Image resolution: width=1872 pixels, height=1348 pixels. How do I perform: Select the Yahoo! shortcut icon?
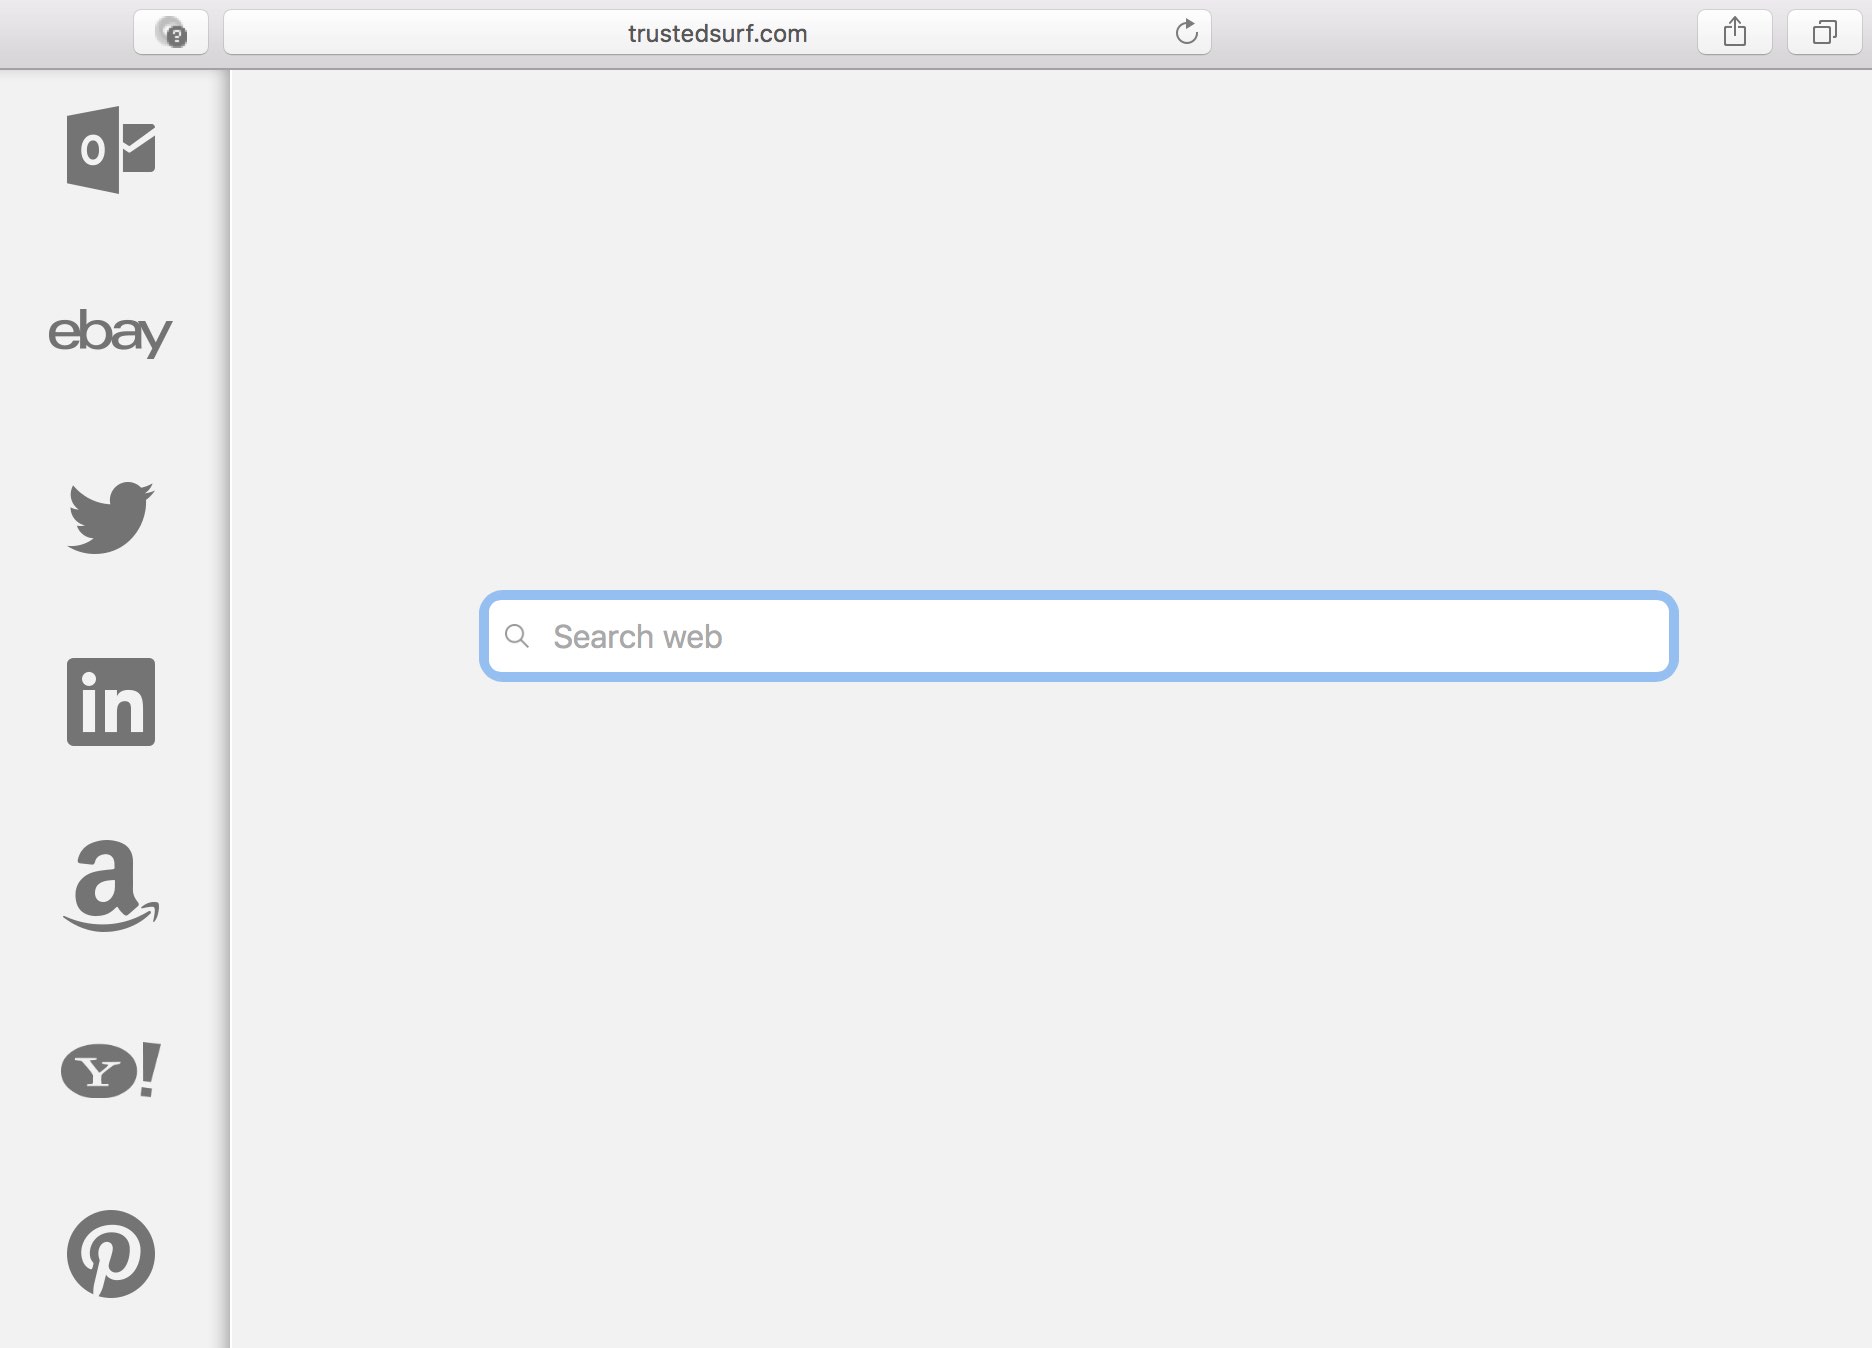[x=110, y=1070]
